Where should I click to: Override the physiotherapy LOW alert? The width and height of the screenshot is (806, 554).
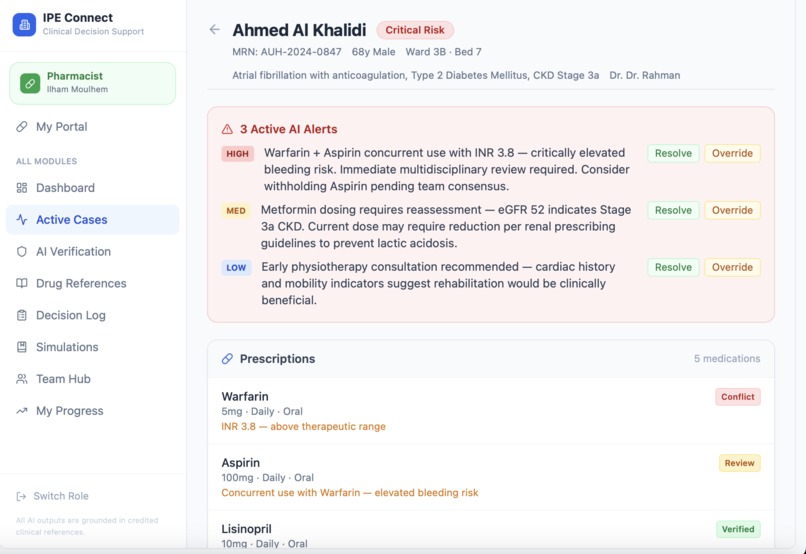point(732,267)
